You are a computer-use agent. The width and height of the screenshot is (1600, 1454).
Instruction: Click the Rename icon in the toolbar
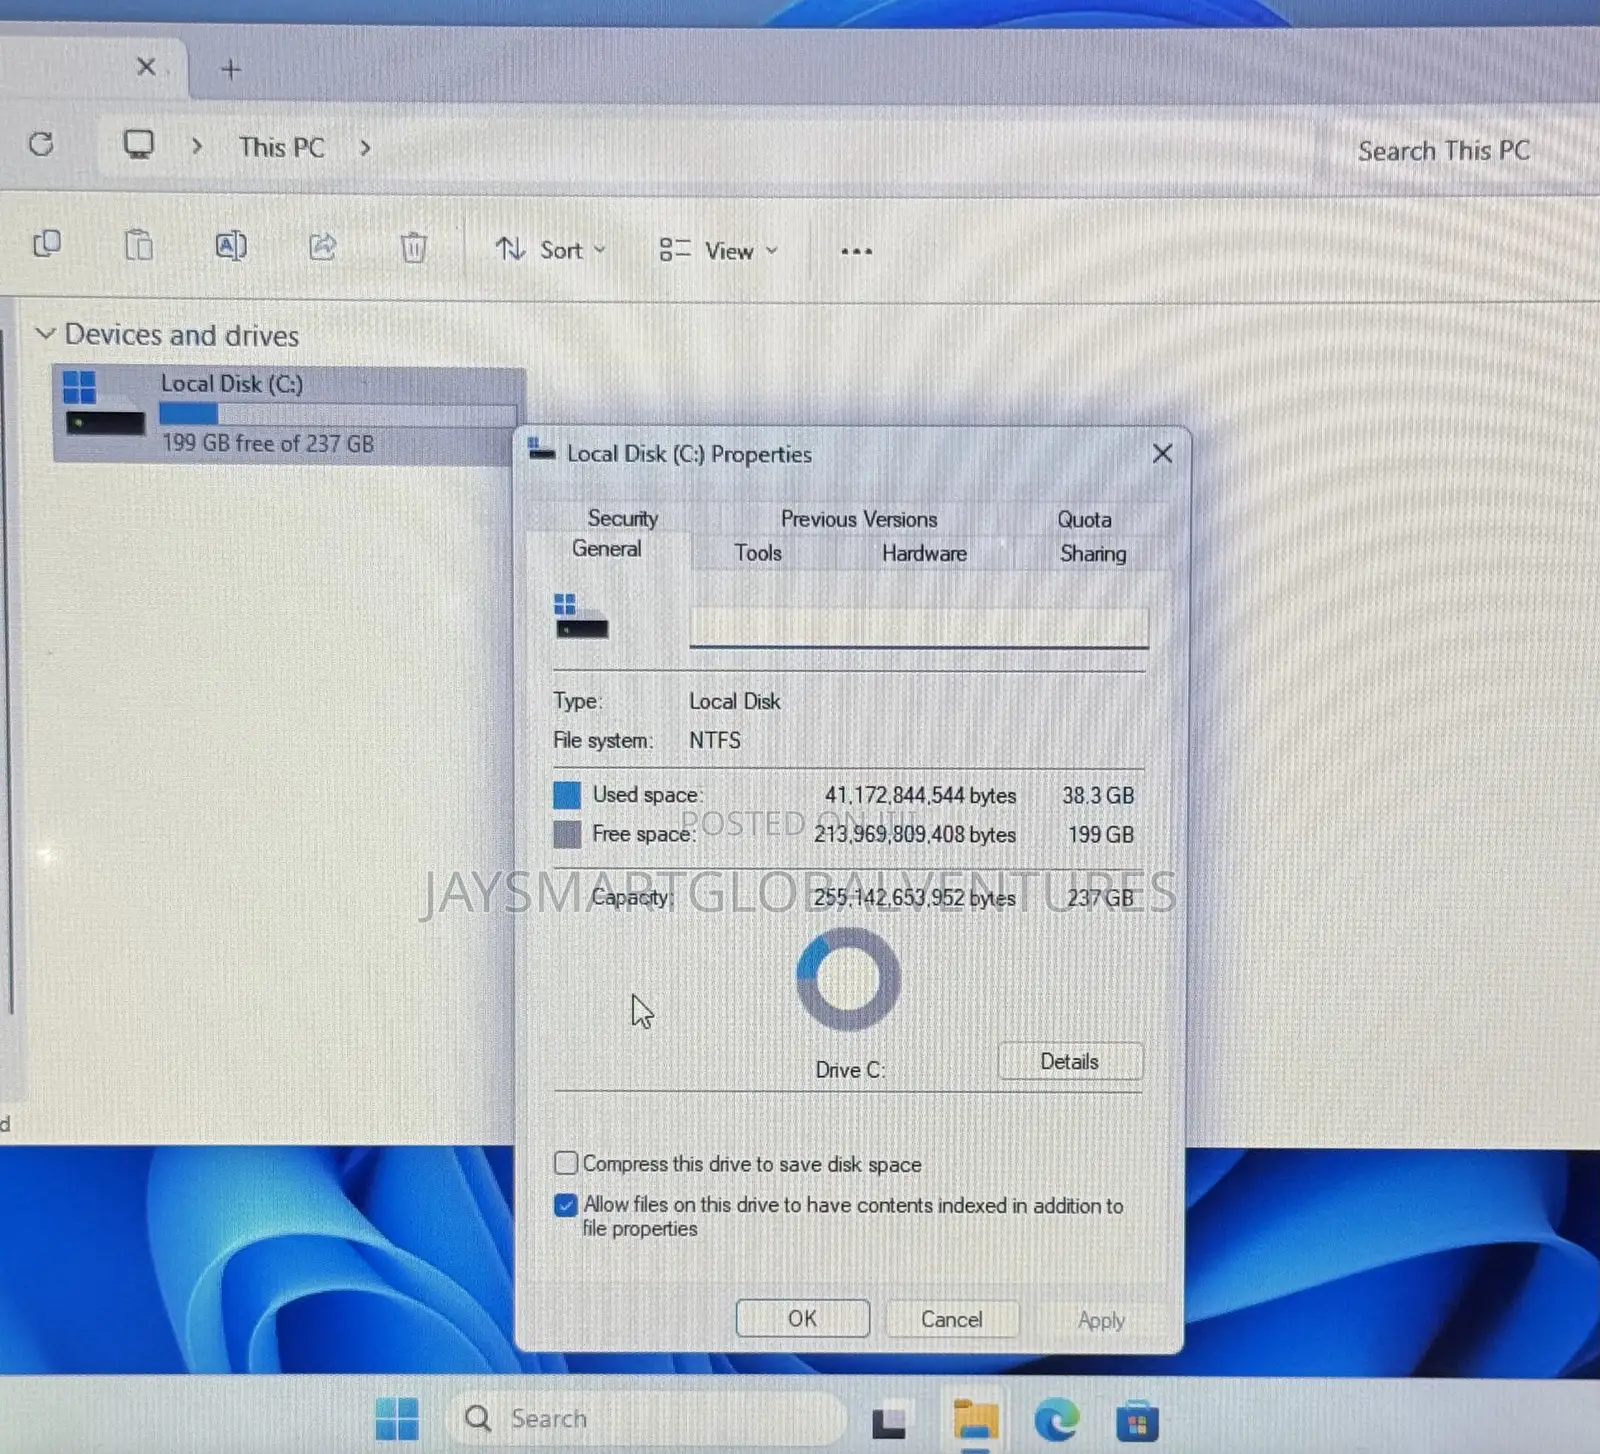coord(231,246)
